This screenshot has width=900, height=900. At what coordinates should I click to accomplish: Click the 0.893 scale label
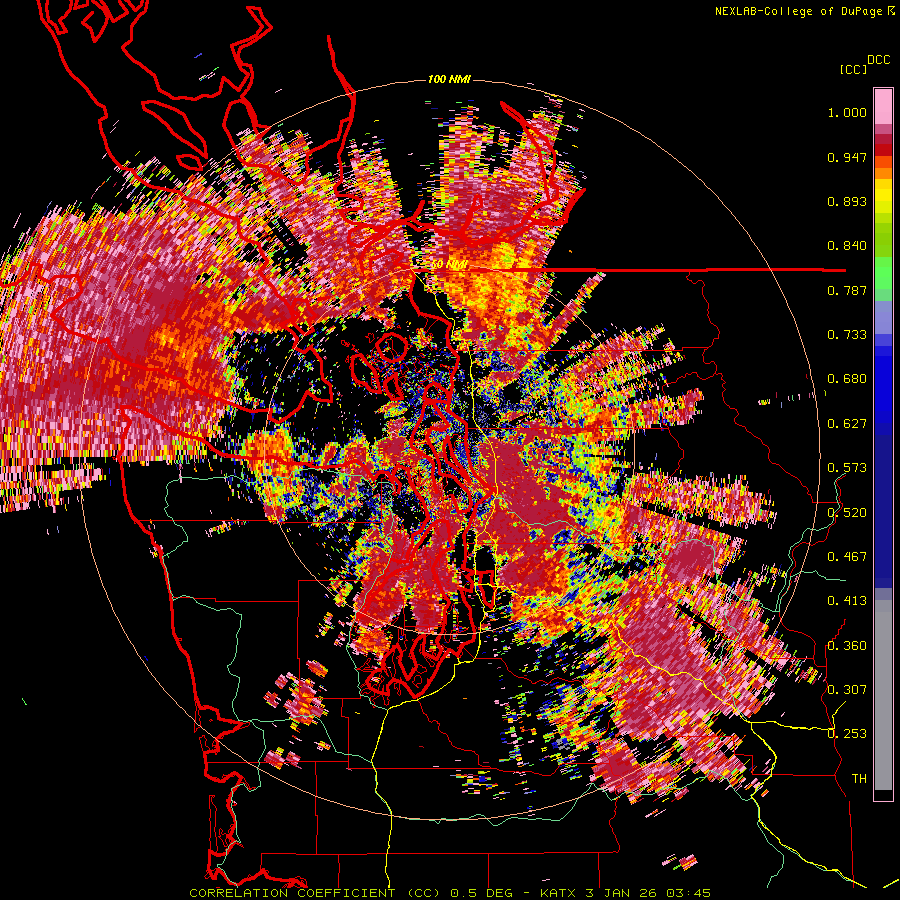847,201
